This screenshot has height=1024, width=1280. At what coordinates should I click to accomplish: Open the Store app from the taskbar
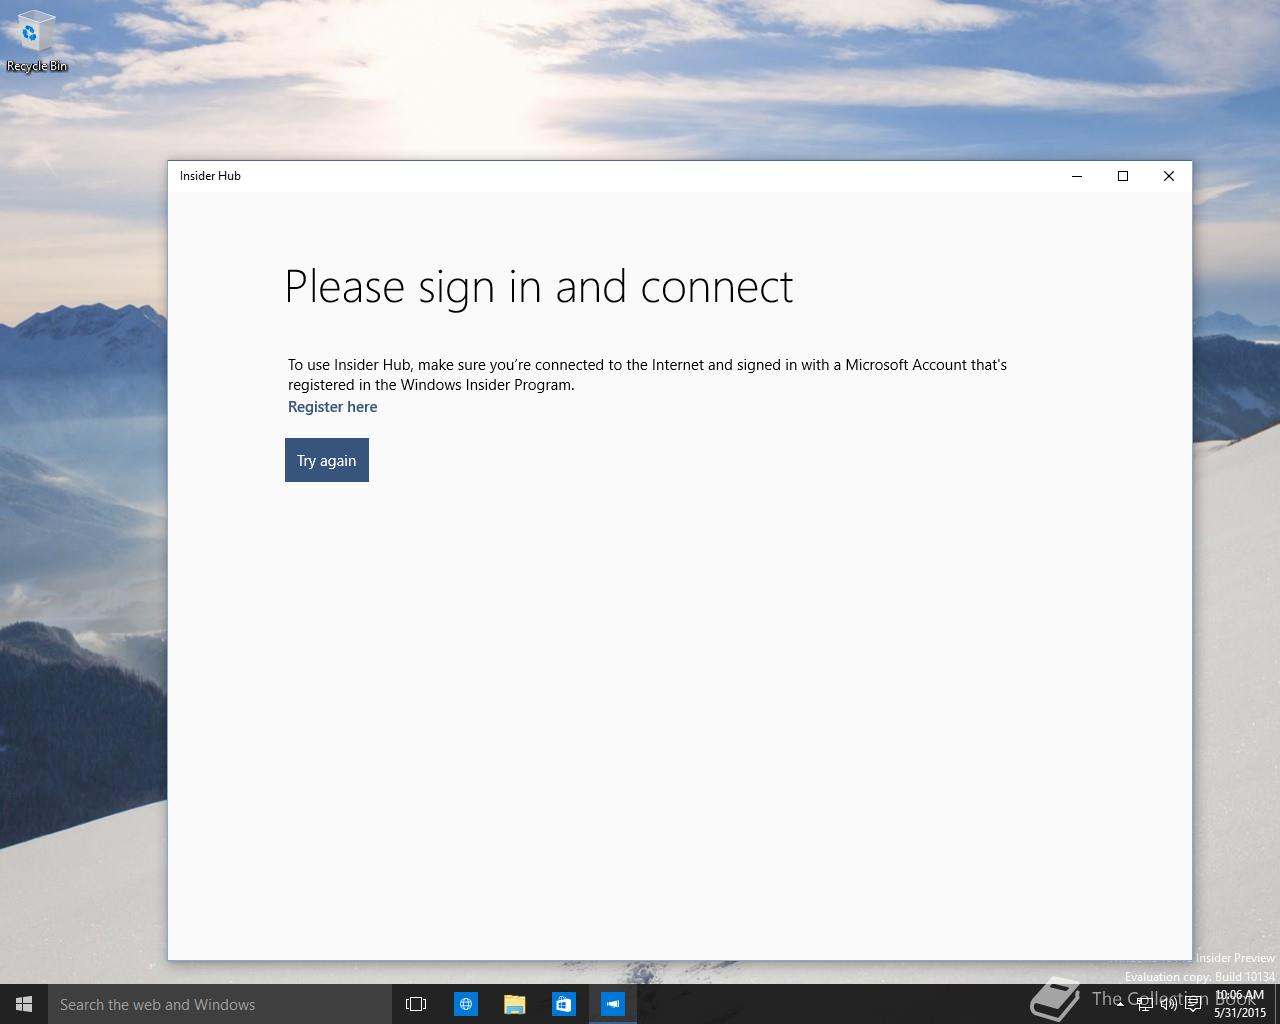(564, 1004)
